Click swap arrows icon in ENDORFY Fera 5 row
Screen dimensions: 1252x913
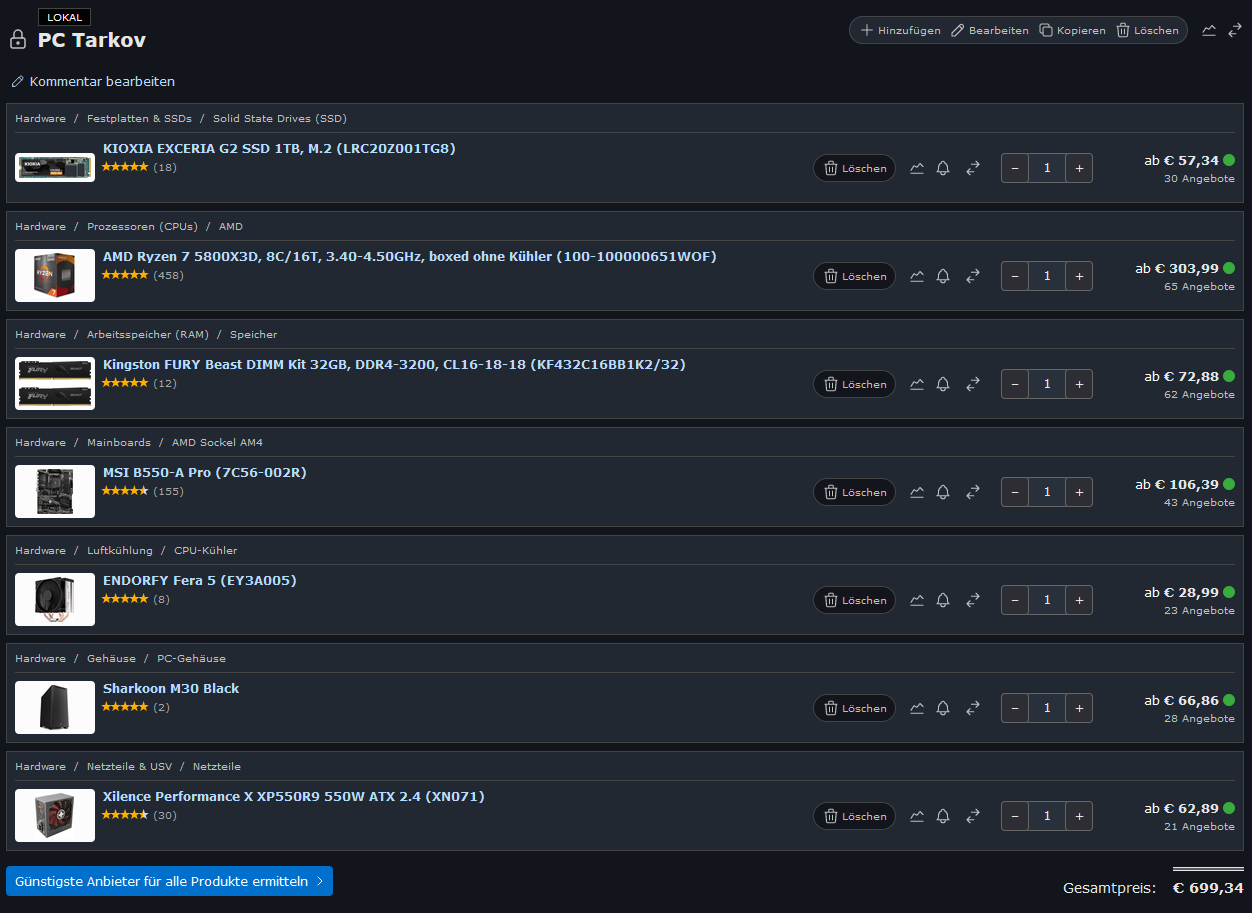click(973, 600)
